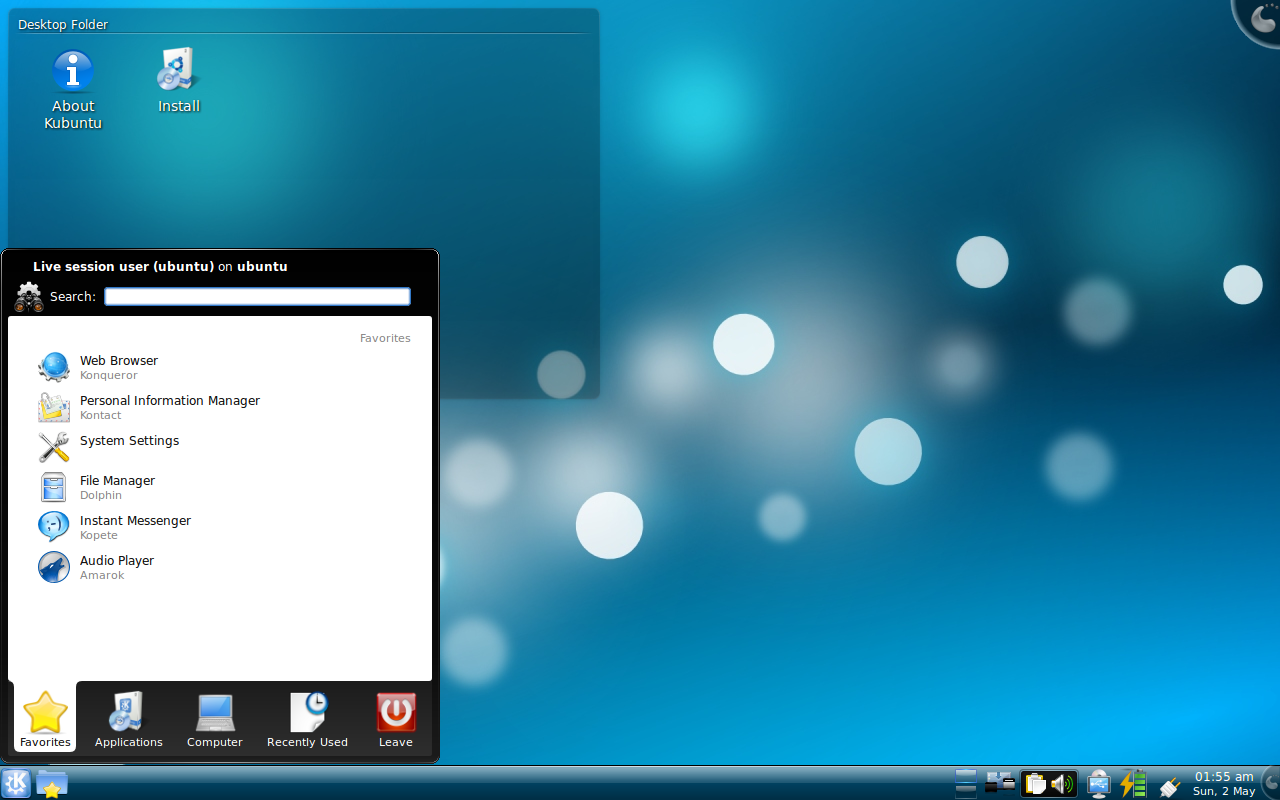Open the Recently Used tab
This screenshot has width=1280, height=800.
pyautogui.click(x=307, y=718)
